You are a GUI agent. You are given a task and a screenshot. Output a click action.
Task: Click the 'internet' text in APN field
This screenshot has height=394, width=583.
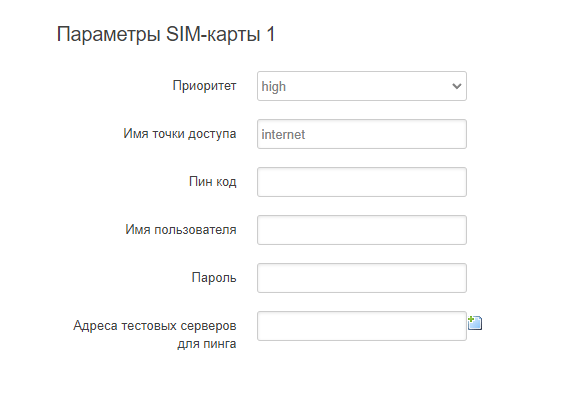tap(283, 134)
